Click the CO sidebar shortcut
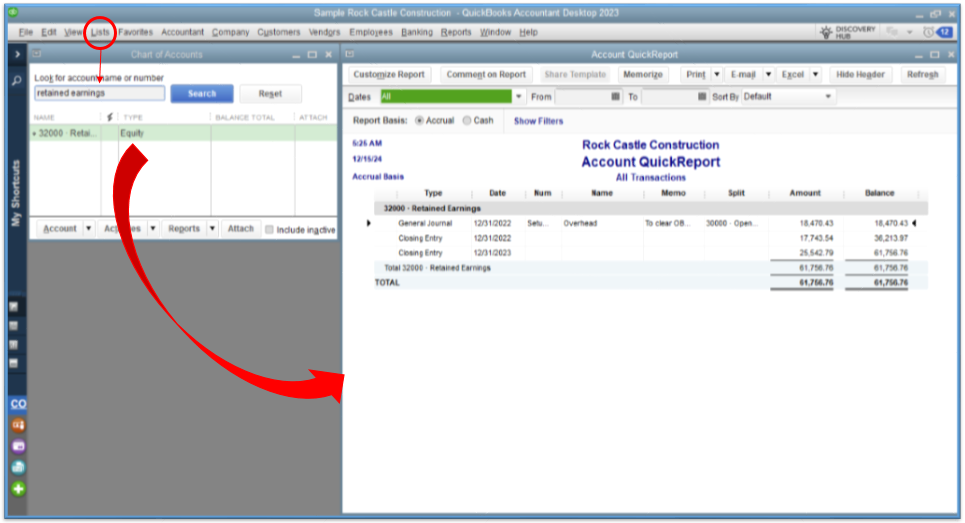Image resolution: width=965 pixels, height=523 pixels. click(x=18, y=404)
